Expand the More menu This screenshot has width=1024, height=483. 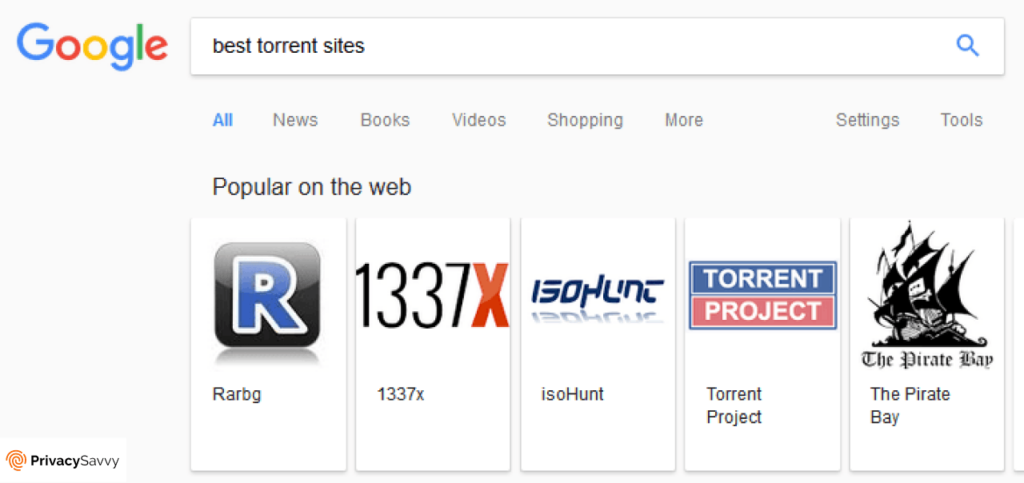tap(684, 120)
